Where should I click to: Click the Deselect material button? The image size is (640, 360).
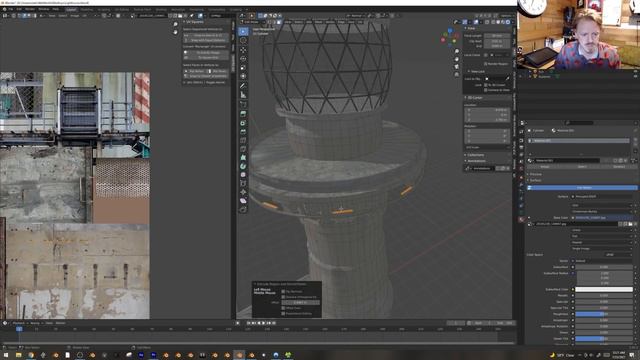pyautogui.click(x=619, y=167)
